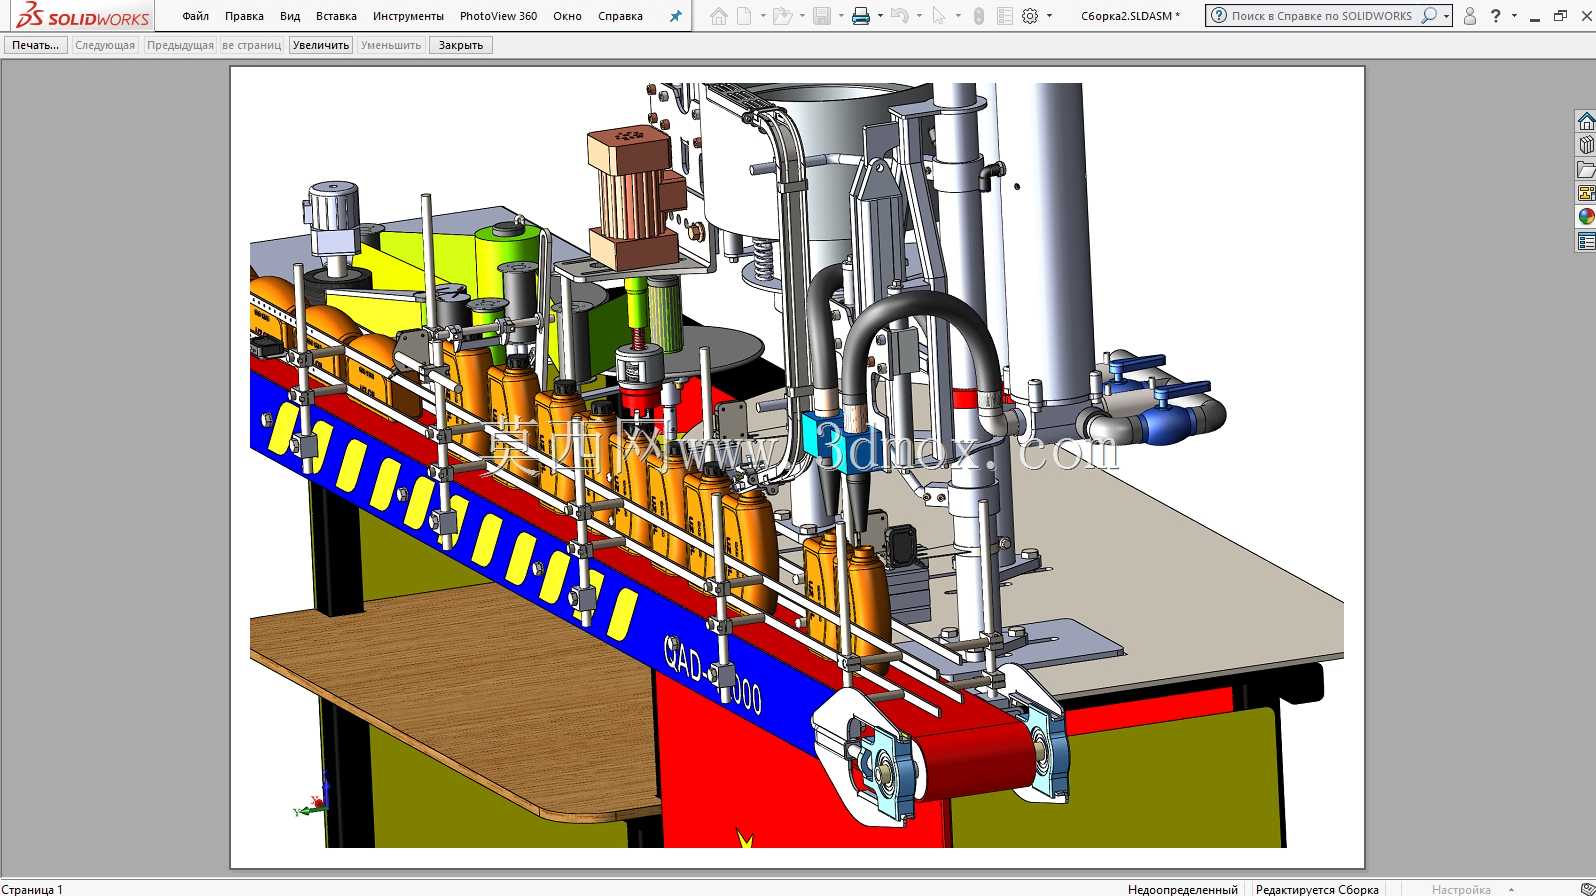Screen dimensions: 1596x896
Task: Open the File Explorer folder pane icon
Action: pos(1586,170)
